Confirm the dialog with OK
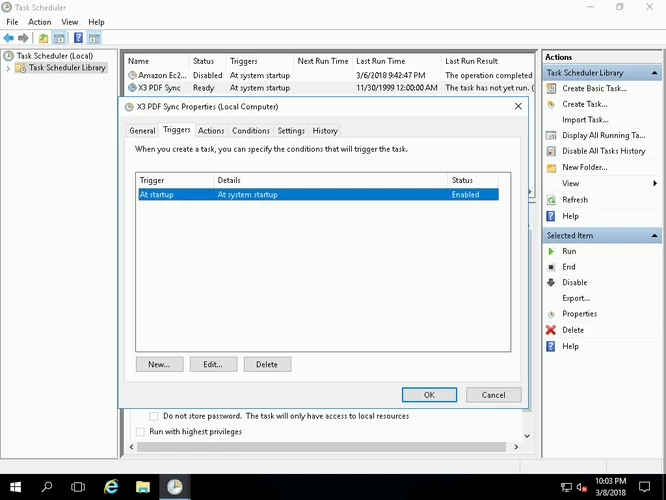Viewport: 666px width, 500px height. click(429, 395)
